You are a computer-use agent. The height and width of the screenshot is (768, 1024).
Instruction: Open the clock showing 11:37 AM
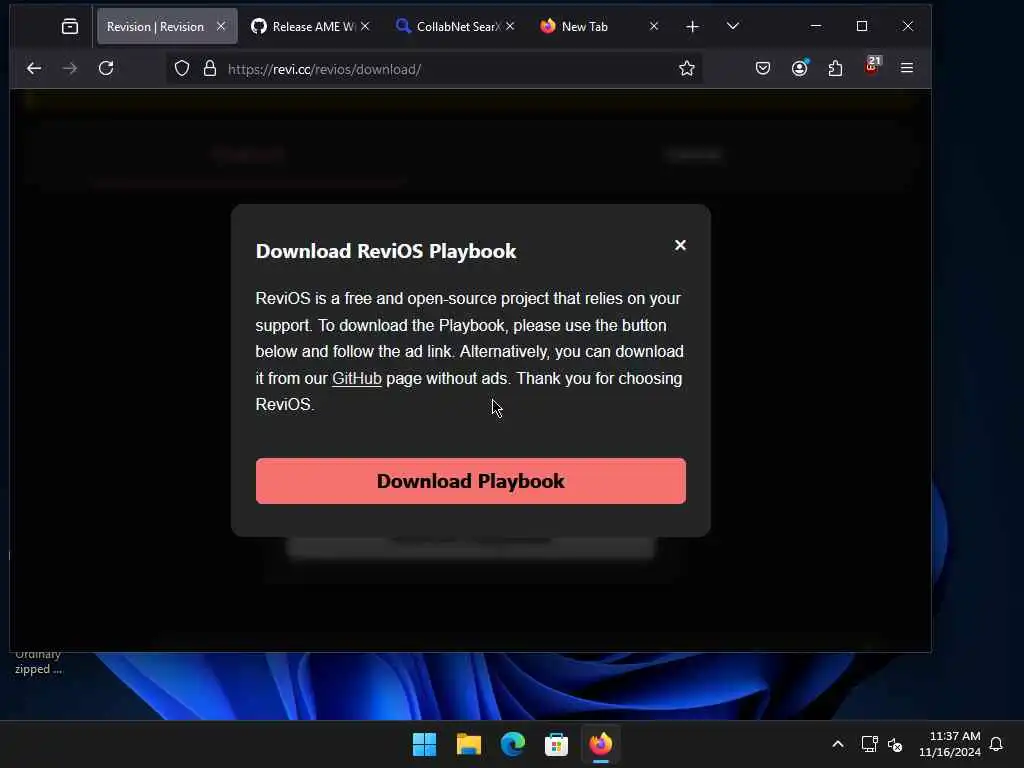pos(950,744)
